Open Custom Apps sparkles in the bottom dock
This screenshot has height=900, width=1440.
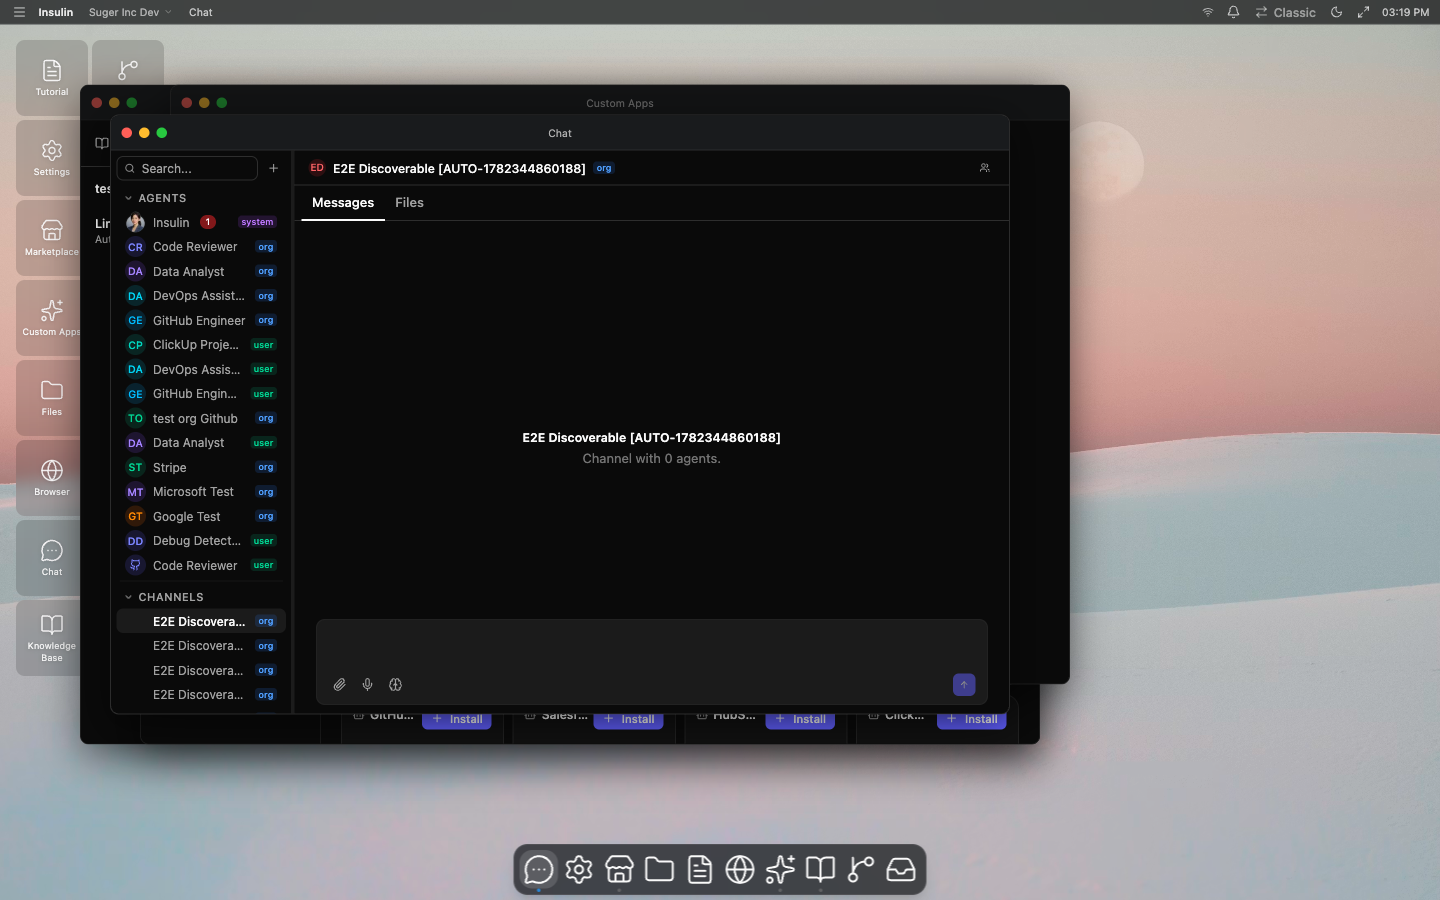(780, 869)
